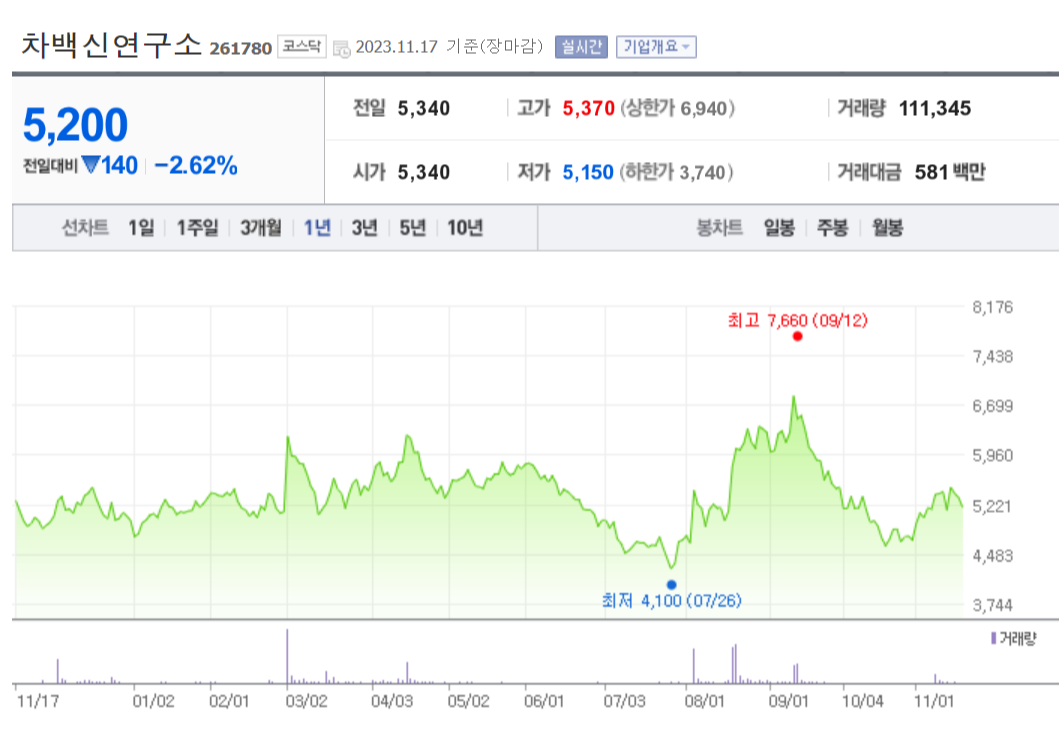Screen dimensions: 1059x742
Task: Click the 거래량 value 111,345
Action: [935, 108]
